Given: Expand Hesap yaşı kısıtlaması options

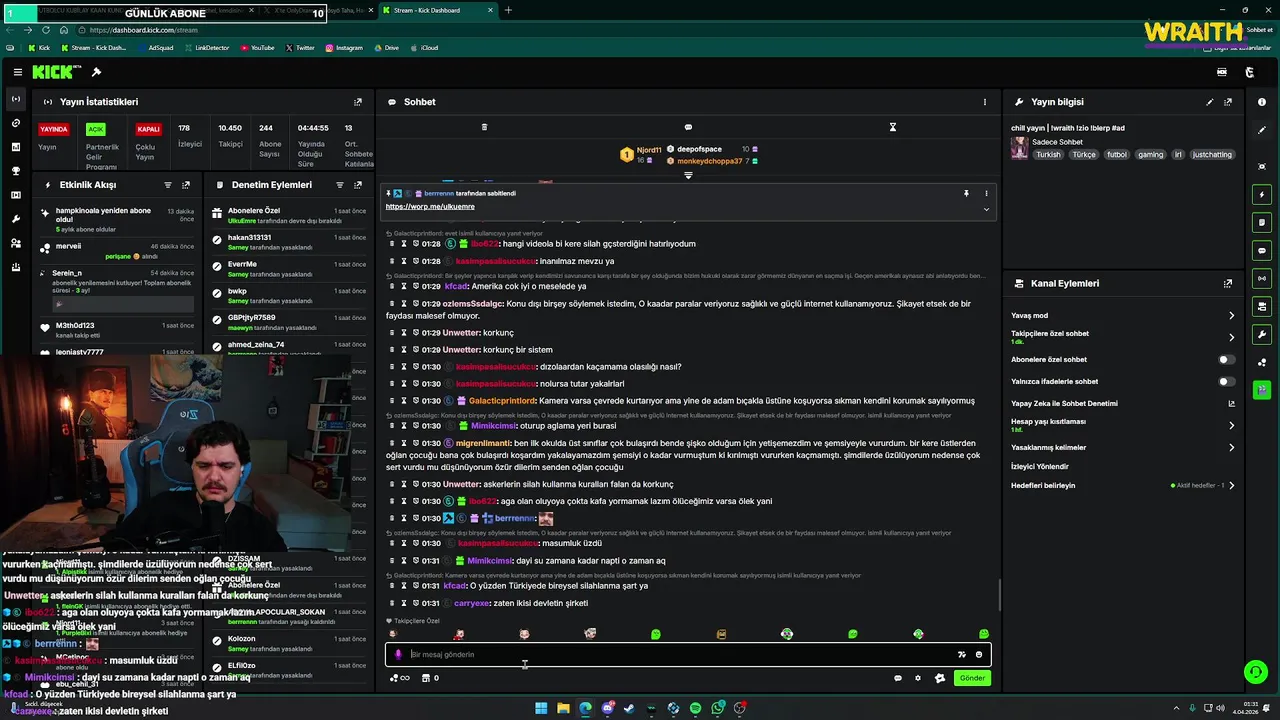Looking at the screenshot, I should coord(1232,425).
